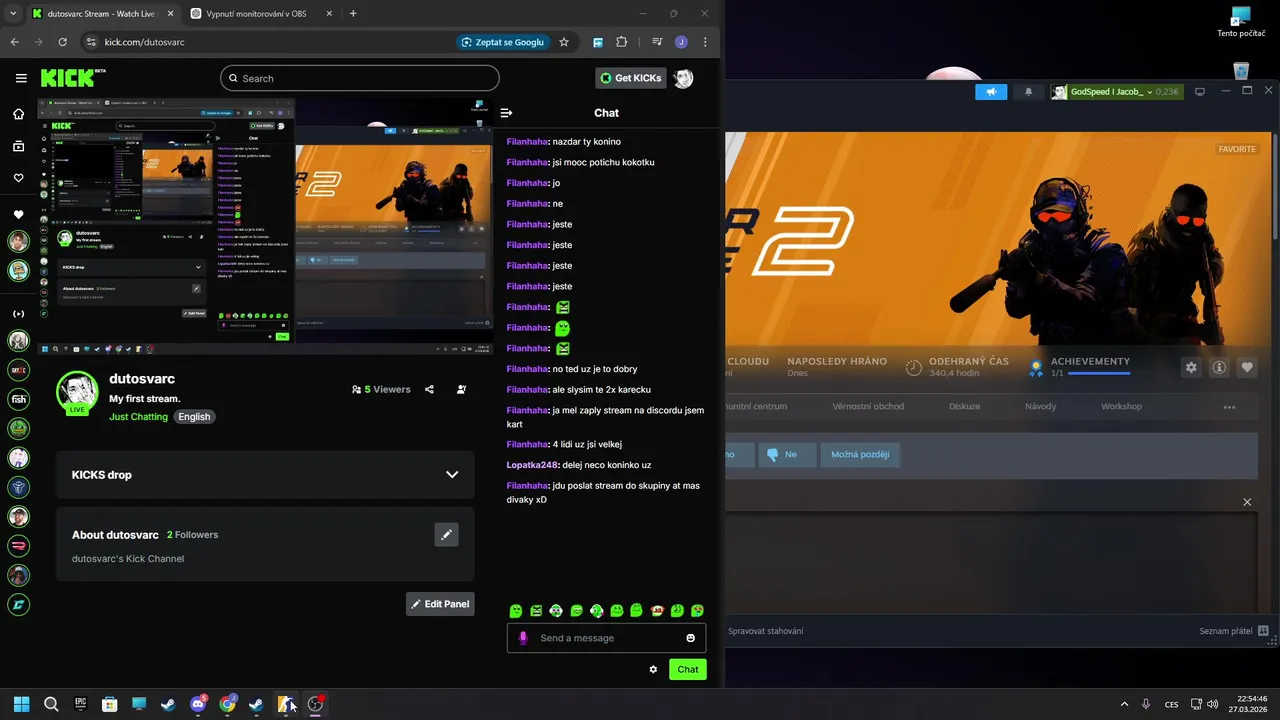Open Návody tab in Steam
Image resolution: width=1280 pixels, height=720 pixels.
(1040, 406)
